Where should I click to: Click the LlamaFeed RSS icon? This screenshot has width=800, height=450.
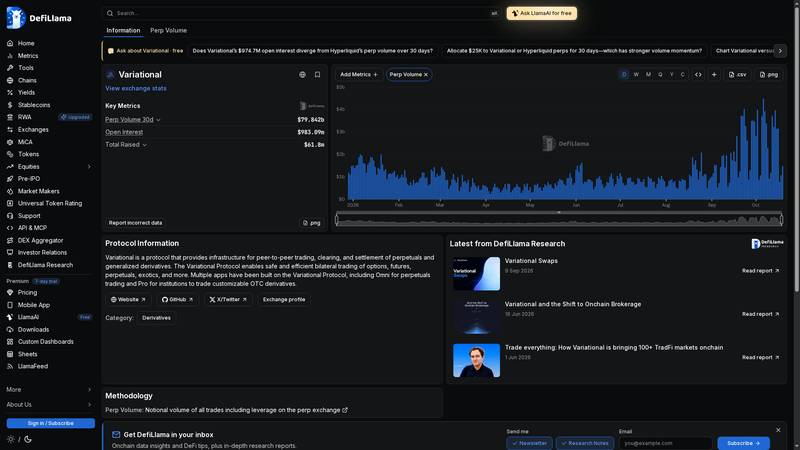[10, 366]
